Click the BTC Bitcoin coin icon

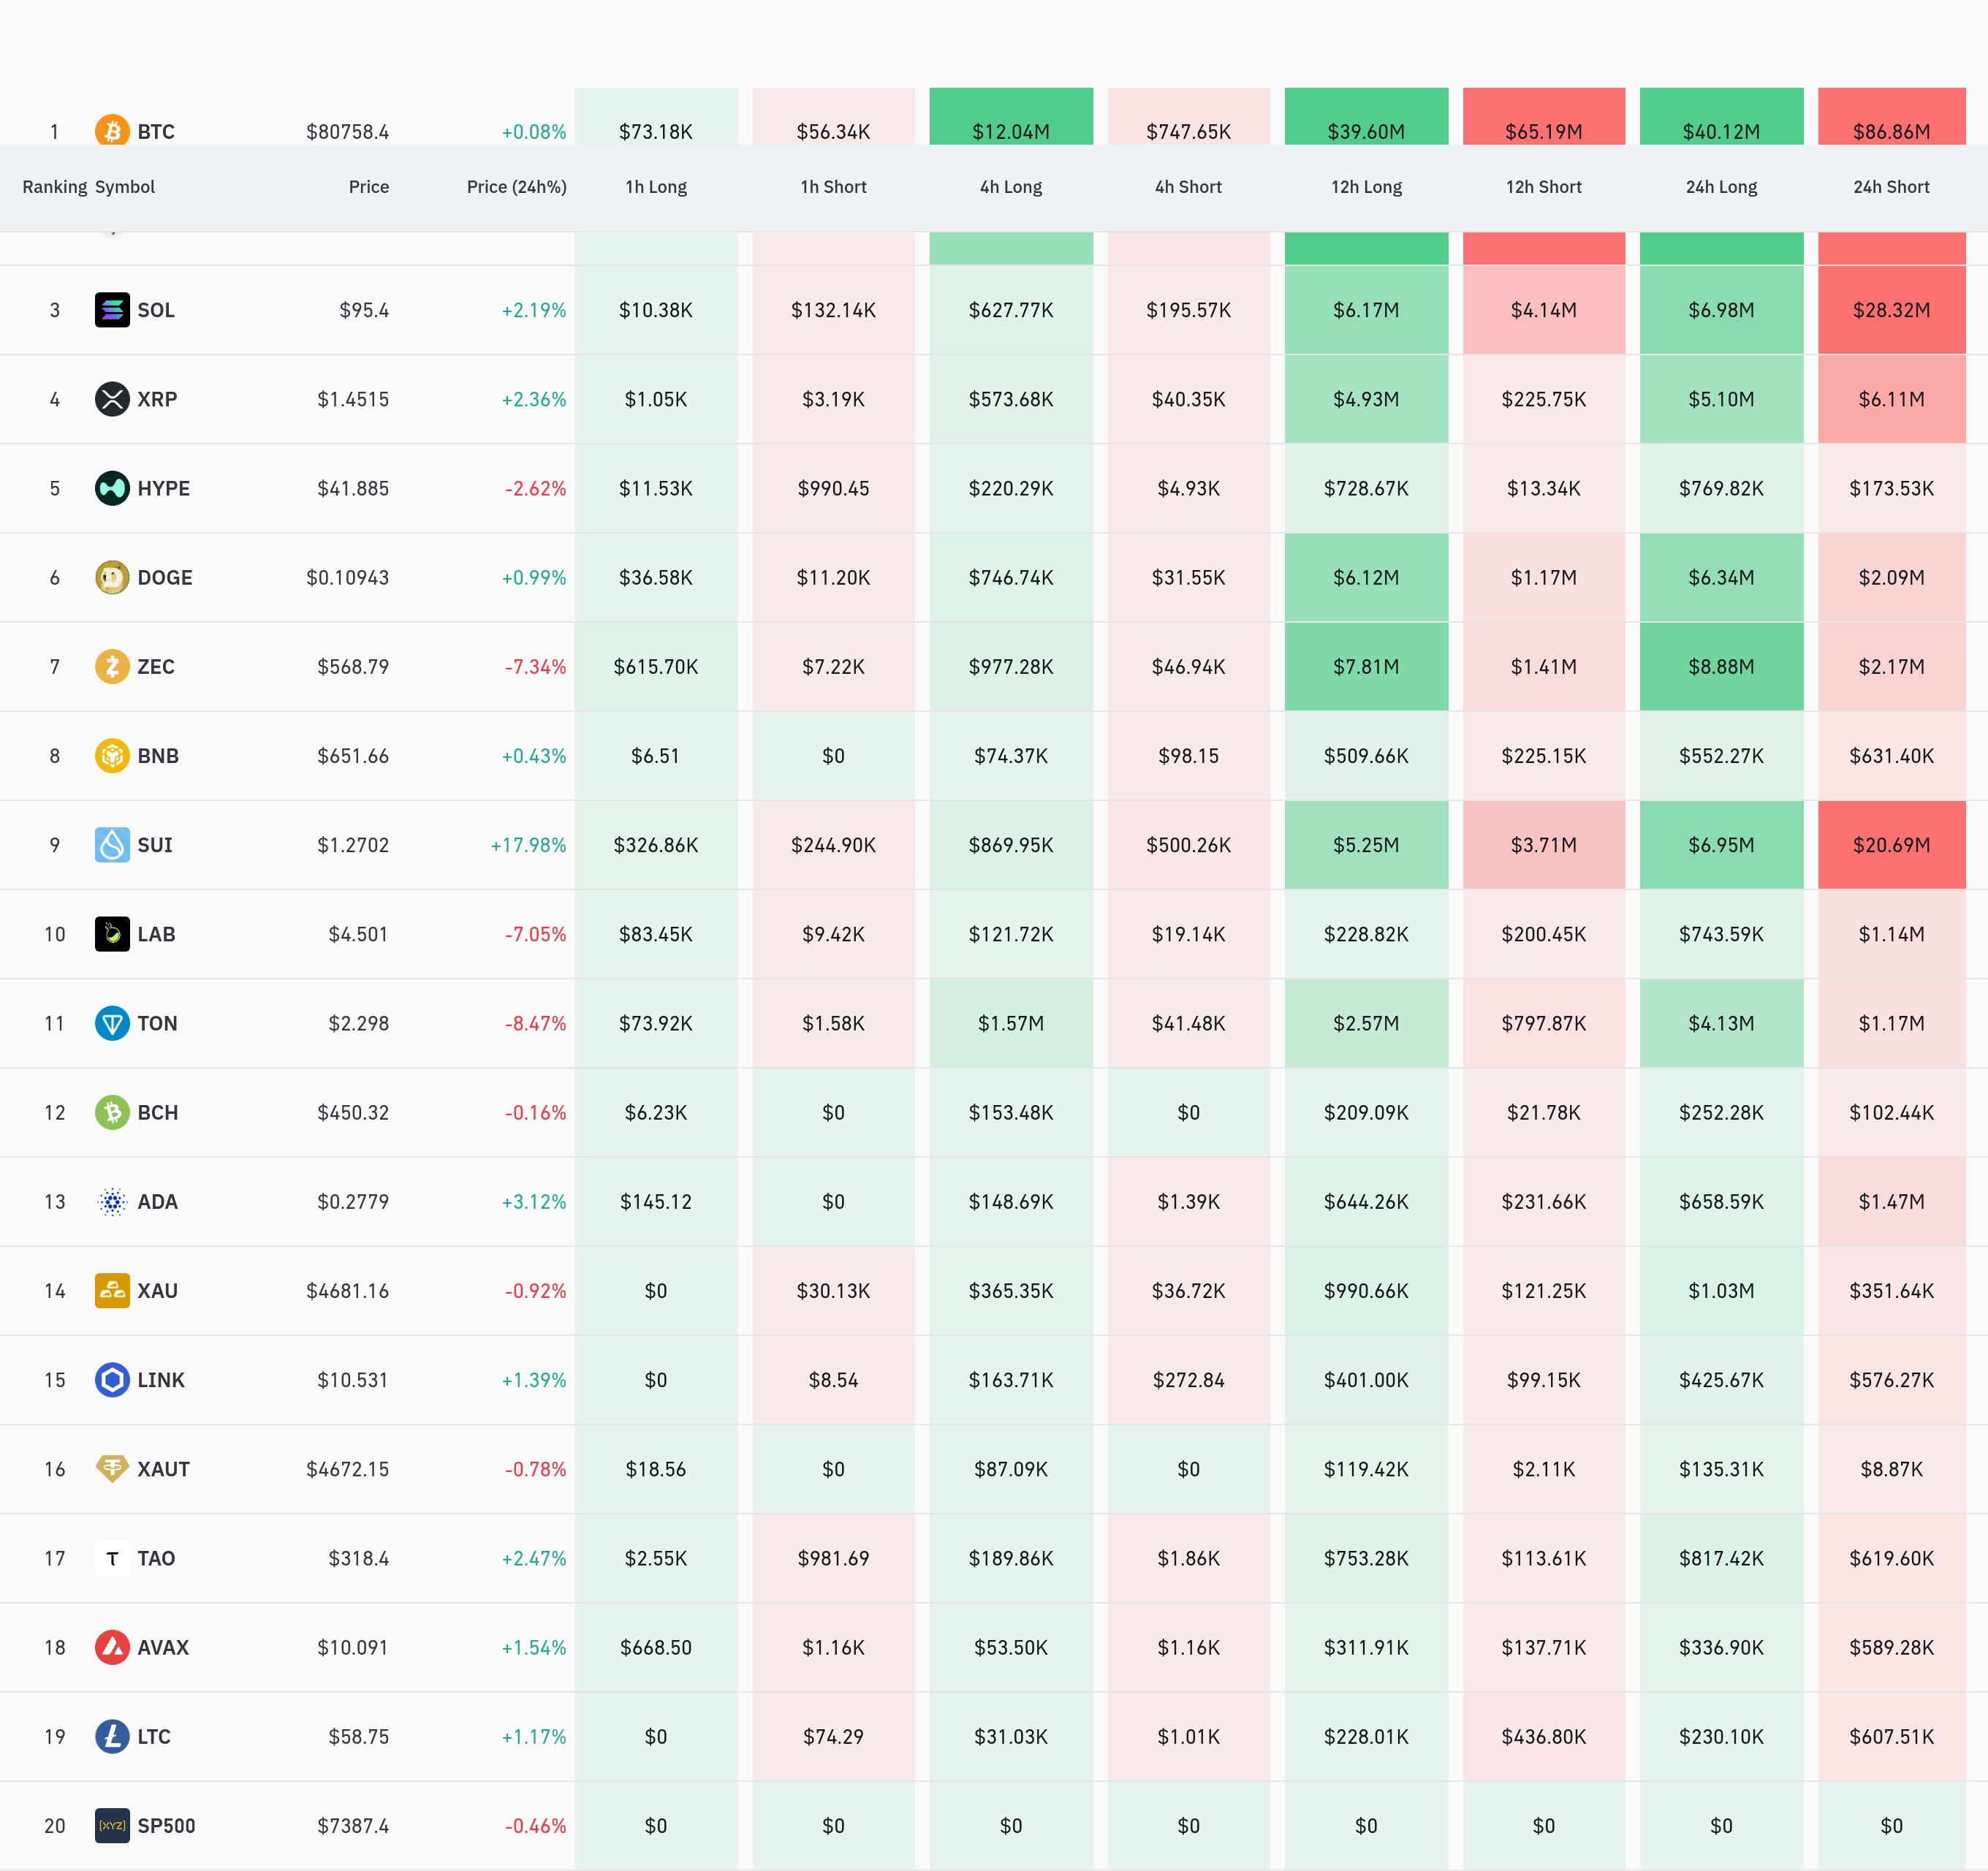(112, 130)
